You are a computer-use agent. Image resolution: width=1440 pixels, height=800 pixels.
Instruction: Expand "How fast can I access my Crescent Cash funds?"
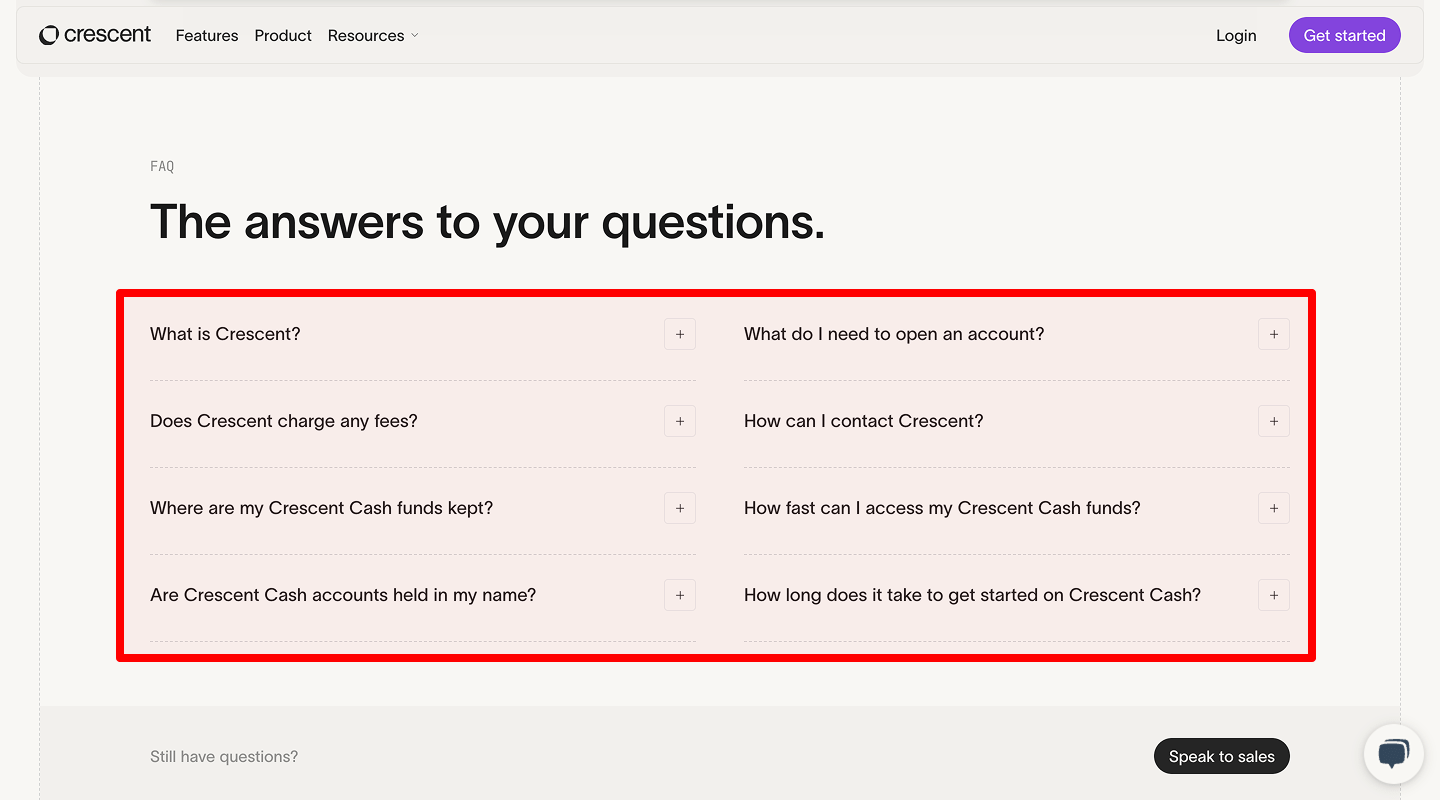coord(1273,508)
